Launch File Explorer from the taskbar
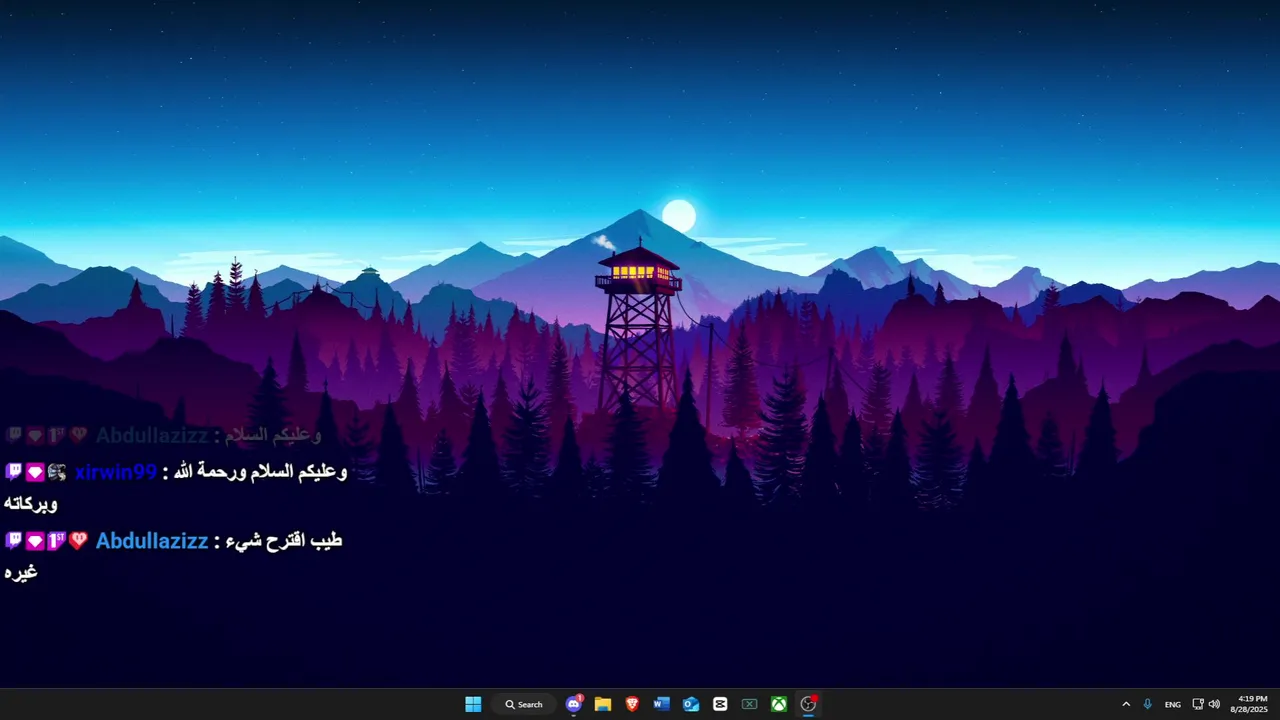The width and height of the screenshot is (1280, 720). 603,704
